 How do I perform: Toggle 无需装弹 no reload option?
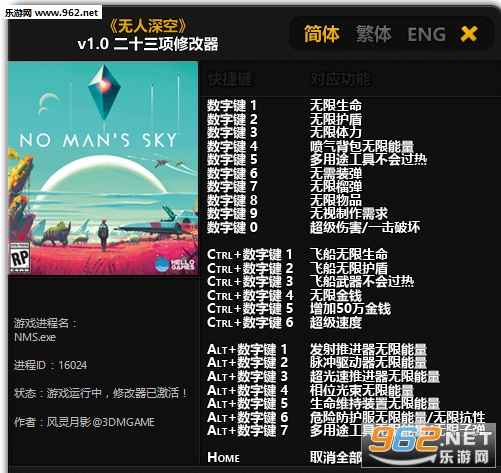pos(336,173)
